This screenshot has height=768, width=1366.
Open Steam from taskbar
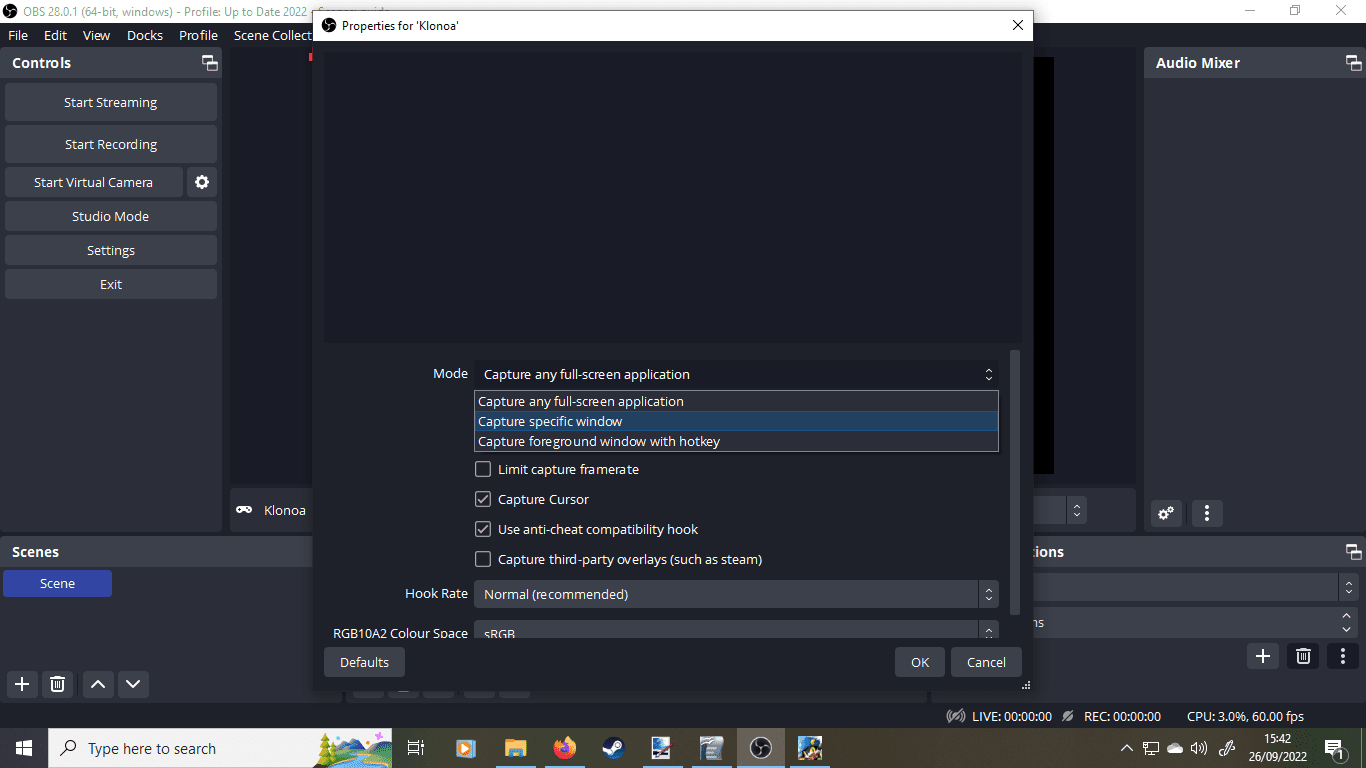pos(613,748)
